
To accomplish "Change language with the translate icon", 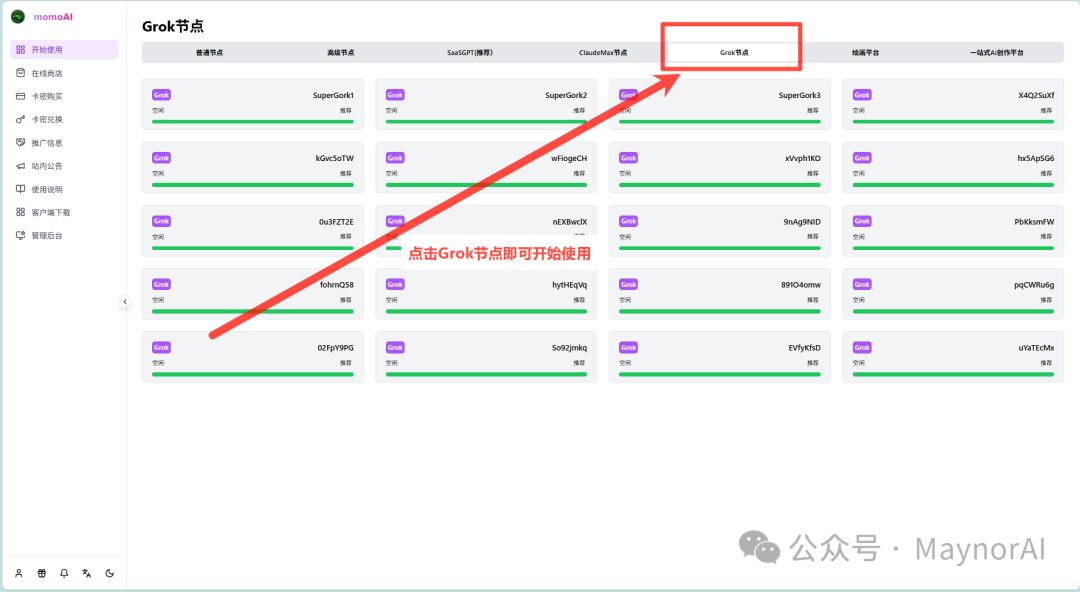I will [87, 573].
